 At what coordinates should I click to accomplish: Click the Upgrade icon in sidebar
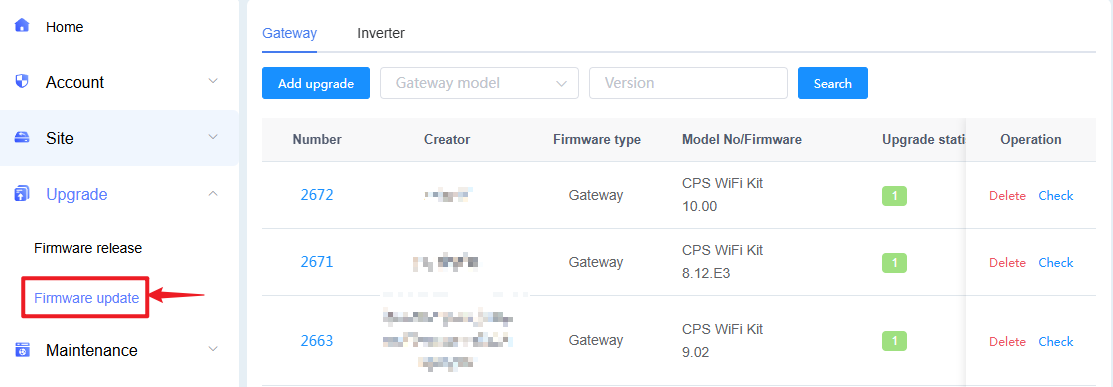click(22, 193)
